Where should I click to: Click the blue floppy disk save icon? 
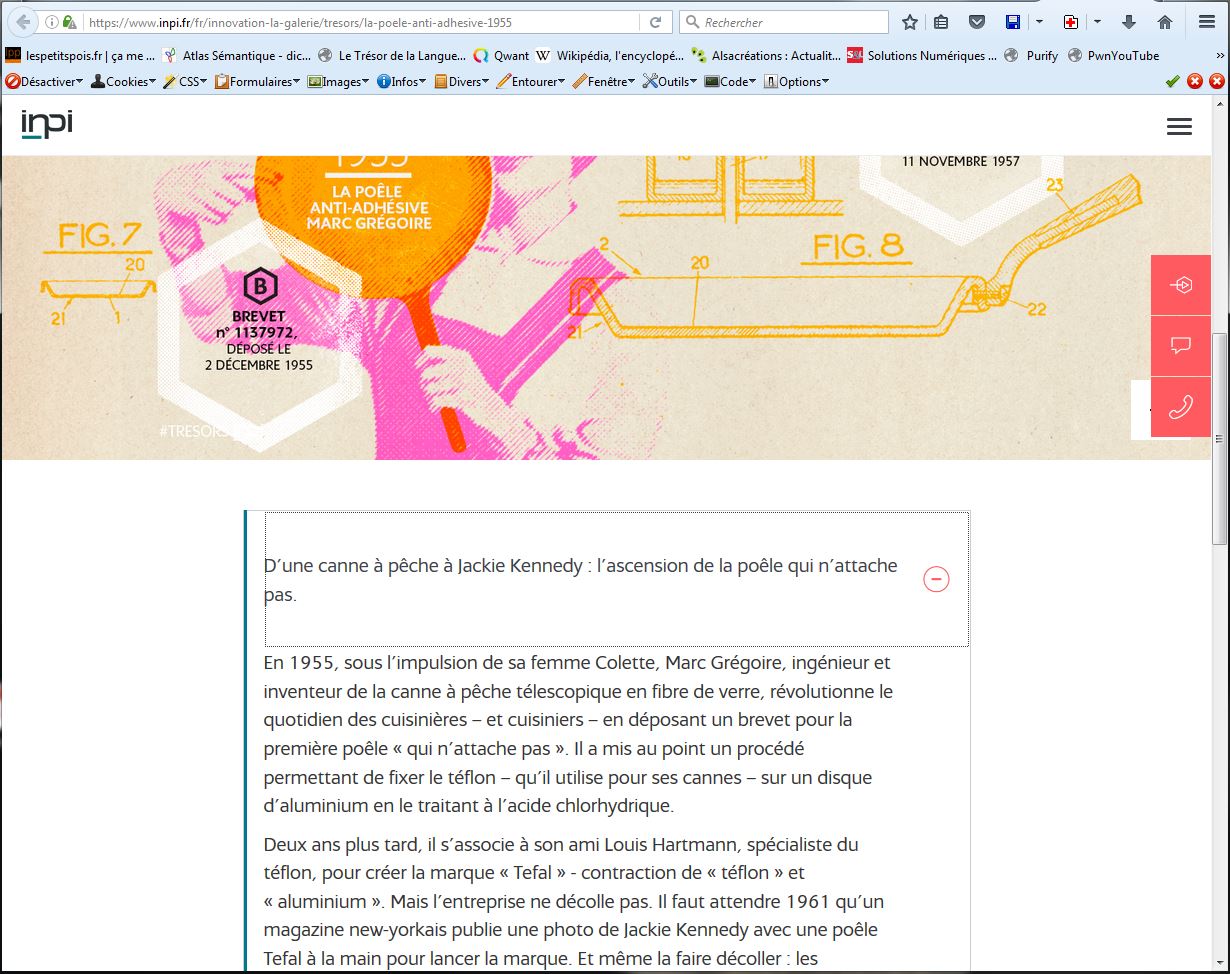pyautogui.click(x=1013, y=22)
